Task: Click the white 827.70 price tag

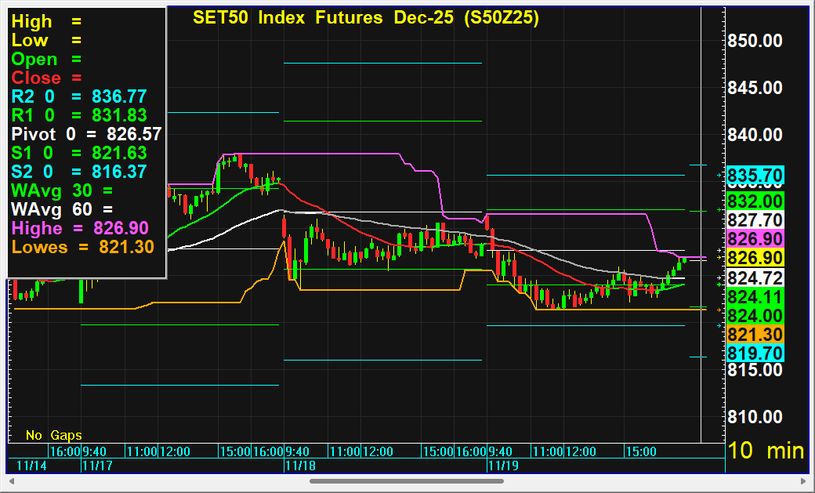Action: point(754,220)
